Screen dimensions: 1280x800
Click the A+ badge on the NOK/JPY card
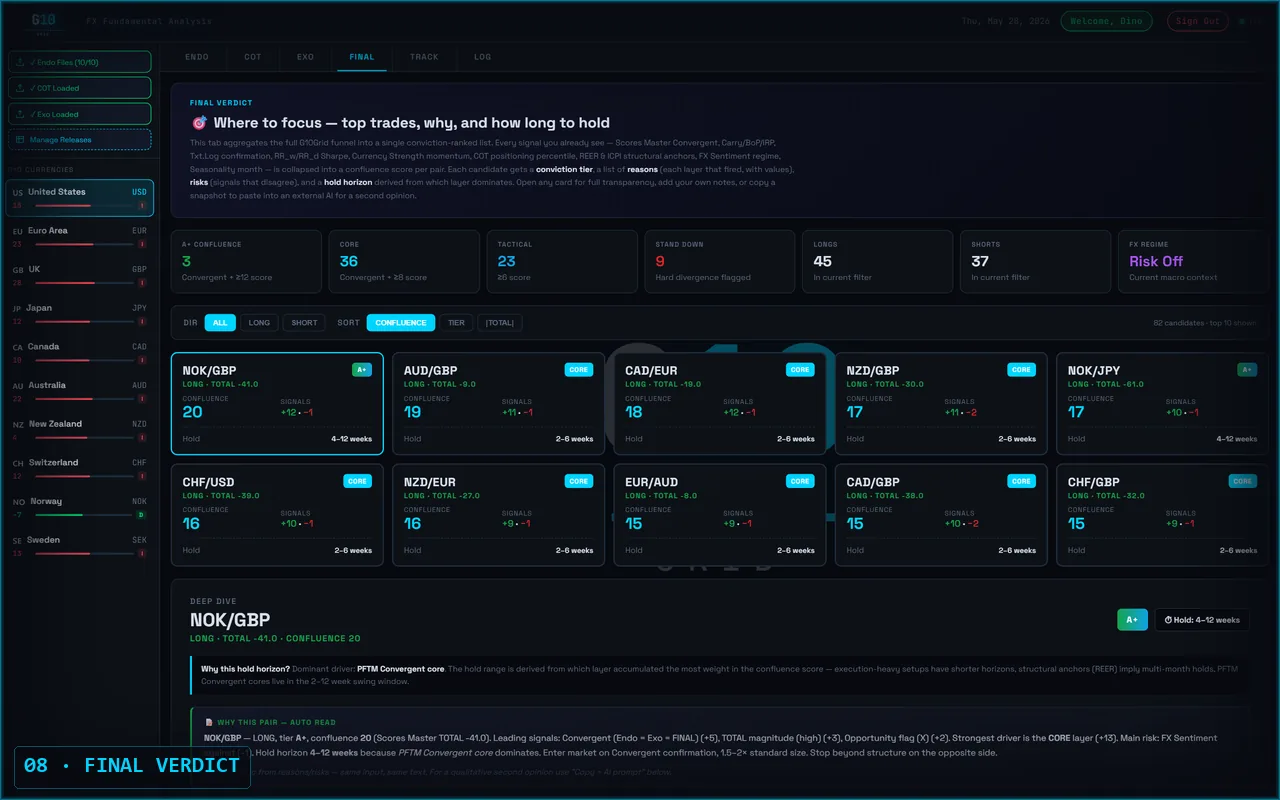(x=1247, y=369)
